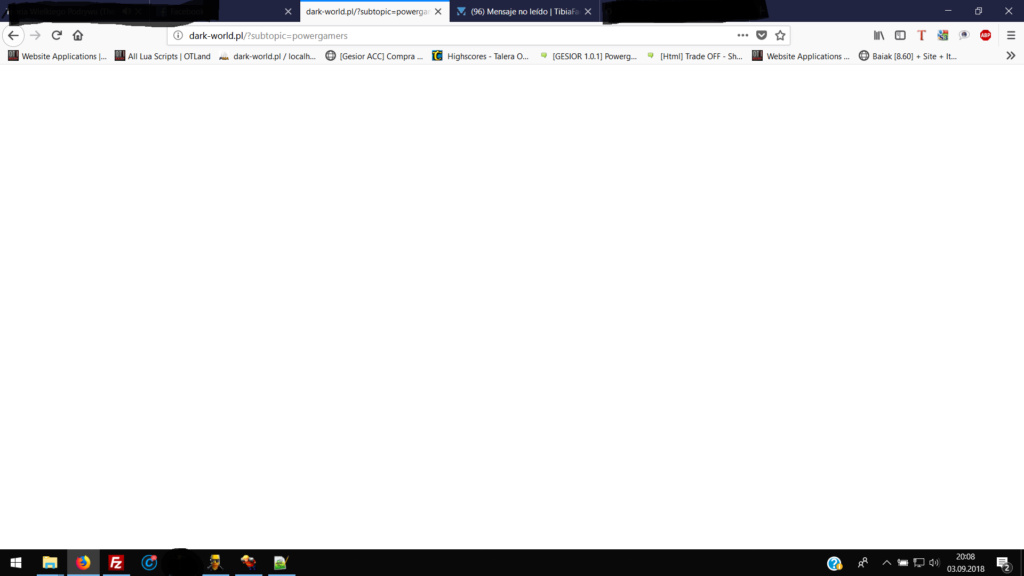Viewport: 1024px width, 576px height.
Task: Go back to the previous page
Action: point(13,35)
